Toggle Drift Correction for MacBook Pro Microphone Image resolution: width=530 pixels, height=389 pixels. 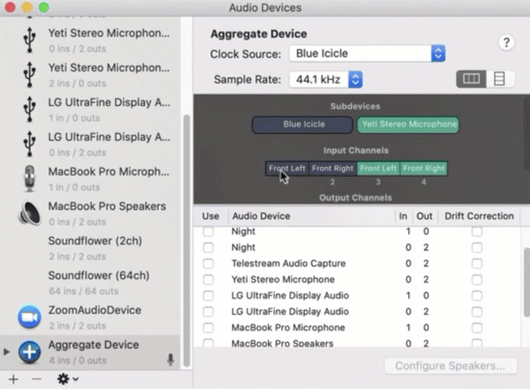[x=477, y=327]
